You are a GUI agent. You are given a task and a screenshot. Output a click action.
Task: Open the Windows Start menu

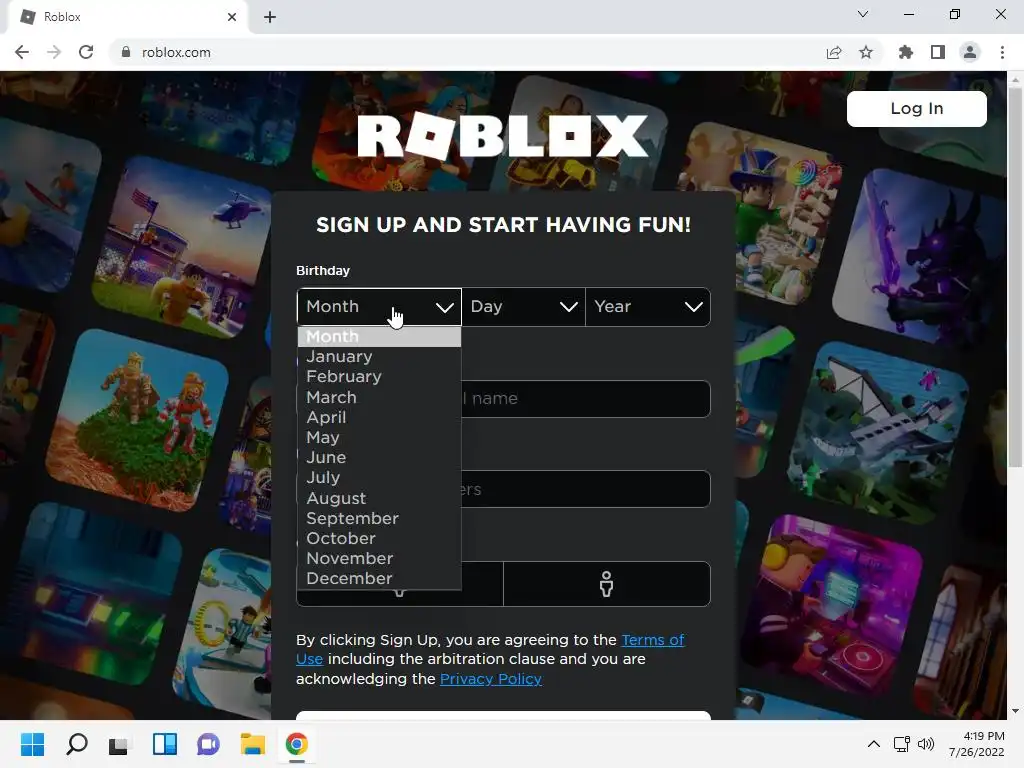(32, 744)
